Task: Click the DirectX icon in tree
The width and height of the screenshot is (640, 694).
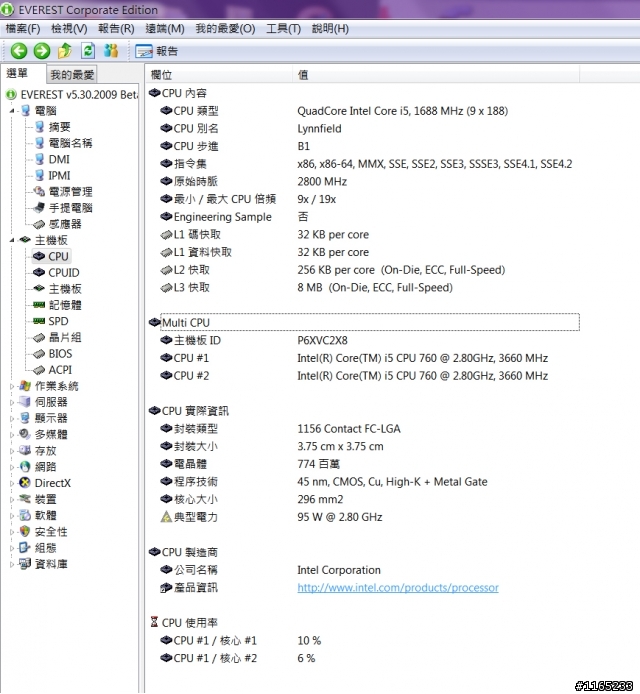Action: 25,483
